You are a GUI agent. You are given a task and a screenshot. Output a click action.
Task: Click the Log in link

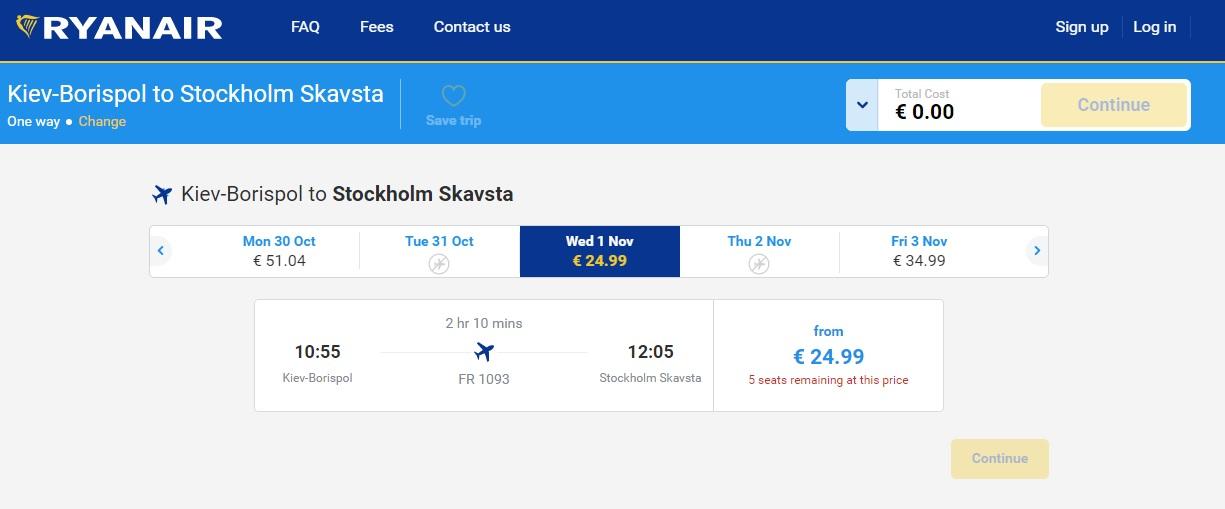1155,27
